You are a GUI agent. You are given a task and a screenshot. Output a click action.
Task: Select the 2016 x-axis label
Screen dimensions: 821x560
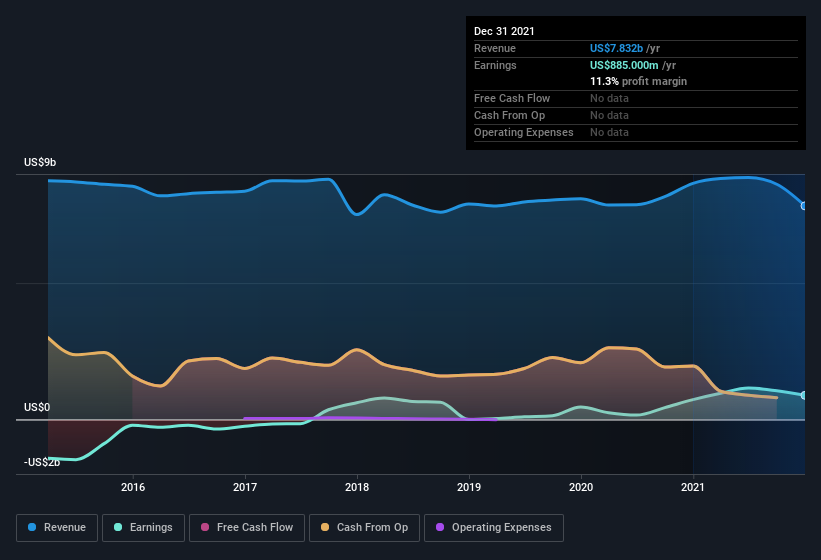click(133, 487)
